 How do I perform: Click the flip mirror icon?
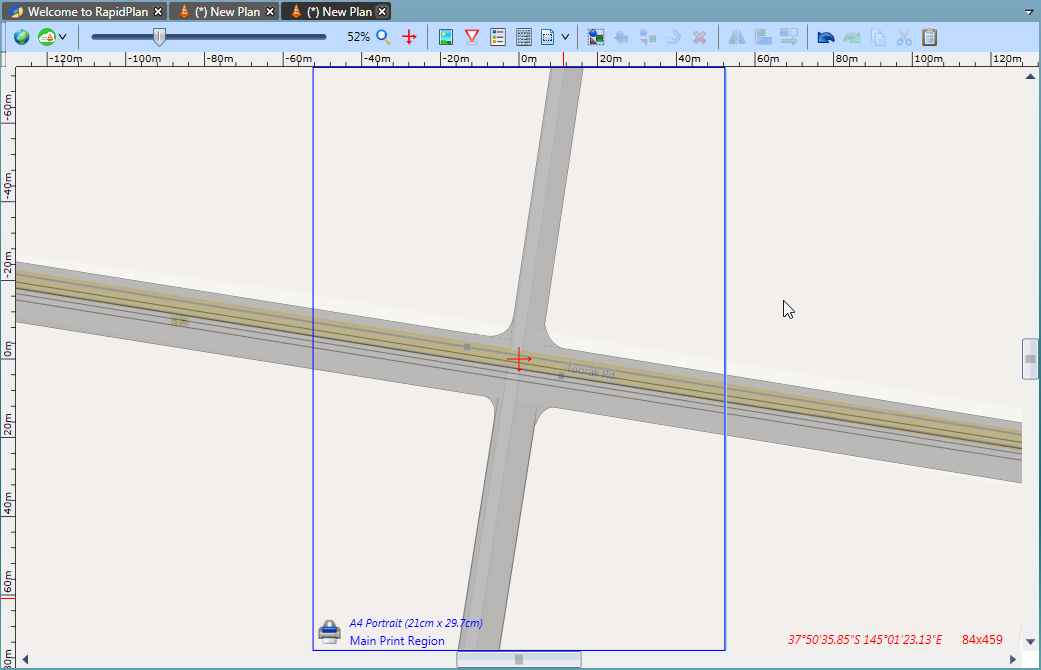(737, 37)
